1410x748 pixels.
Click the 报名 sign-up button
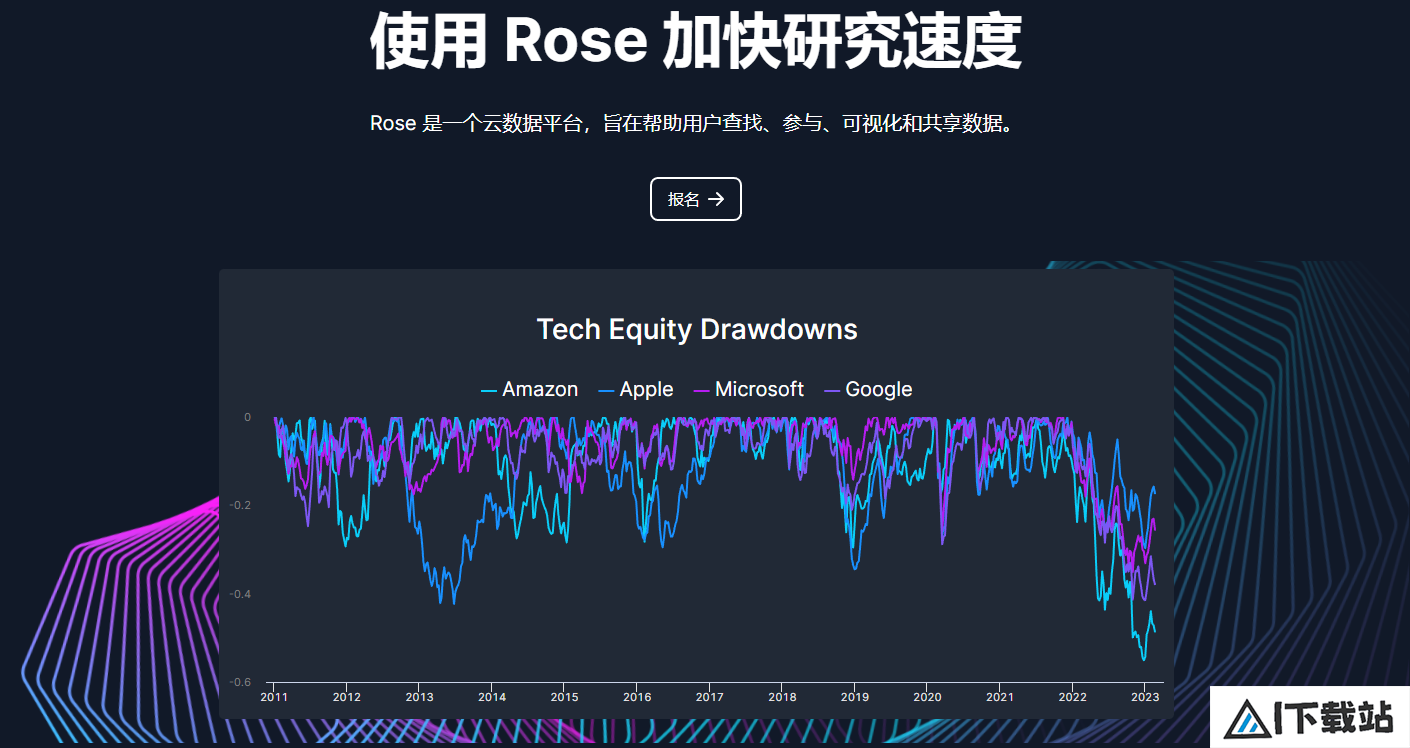click(696, 199)
